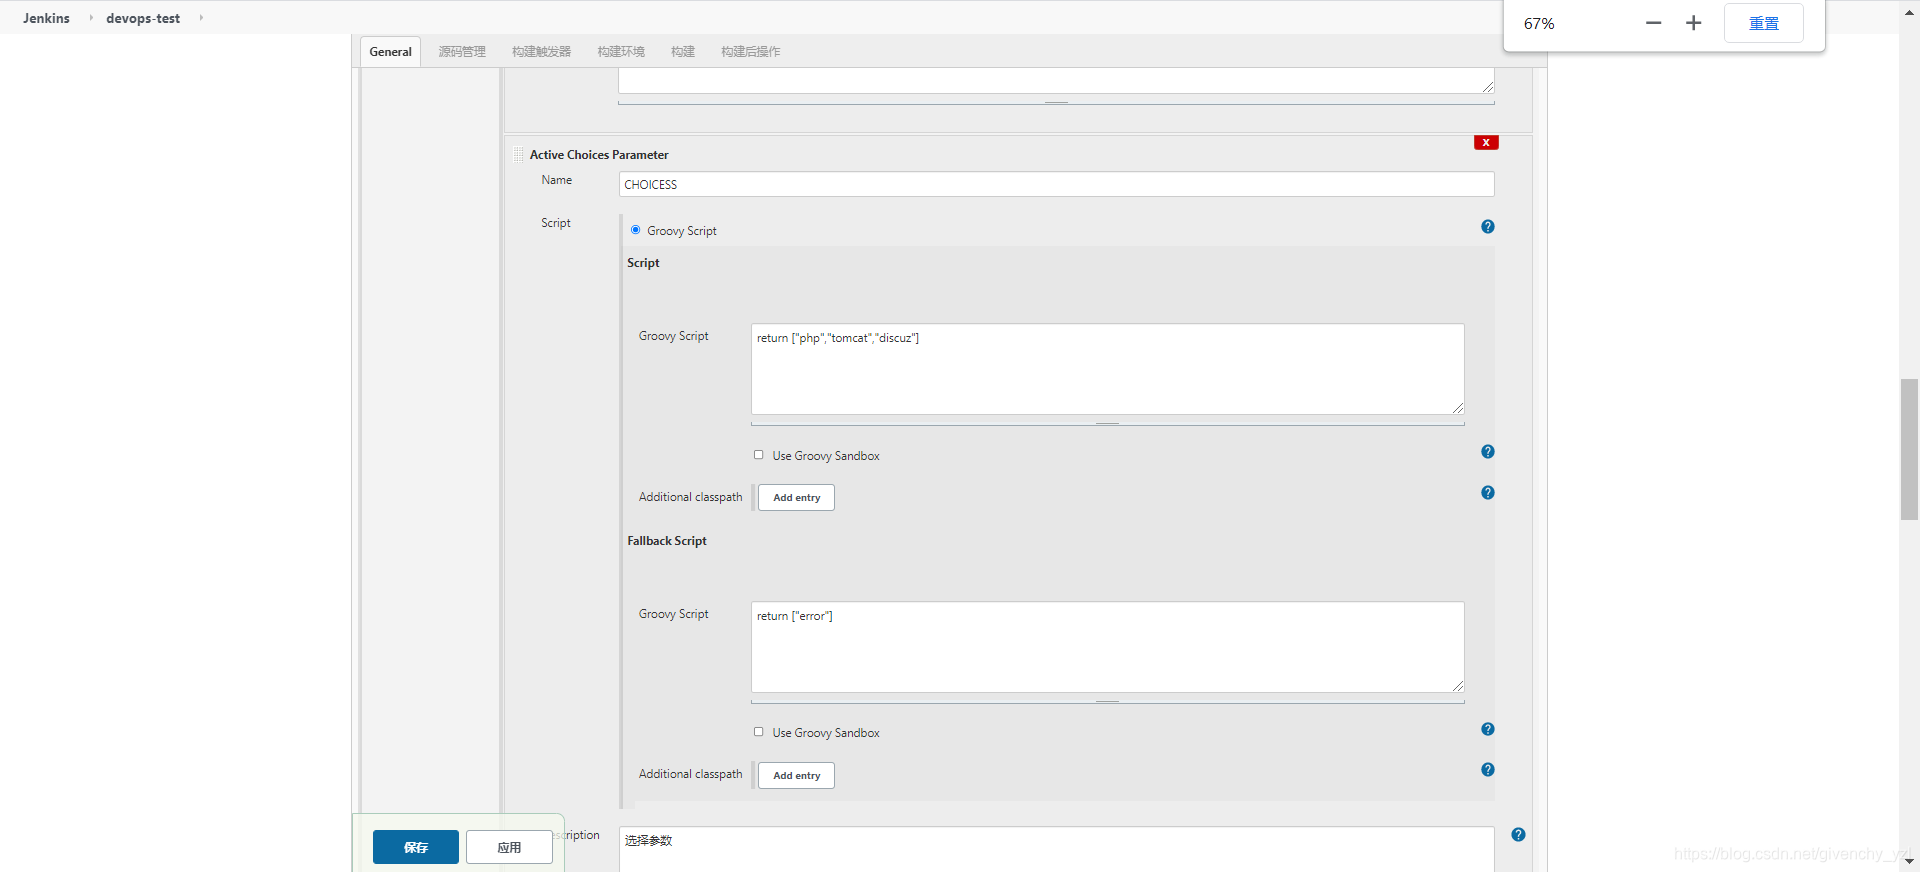Click the description field containing 选择参数
This screenshot has width=1920, height=872.
pyautogui.click(x=1056, y=849)
